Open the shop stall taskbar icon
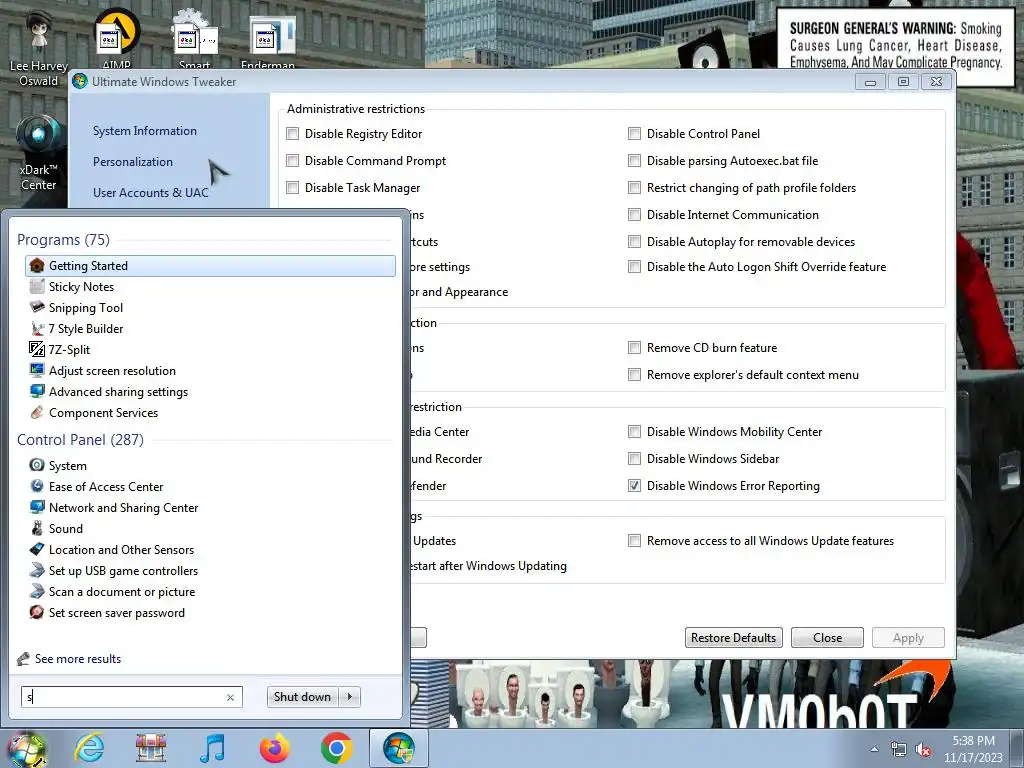The image size is (1024, 768). point(151,748)
